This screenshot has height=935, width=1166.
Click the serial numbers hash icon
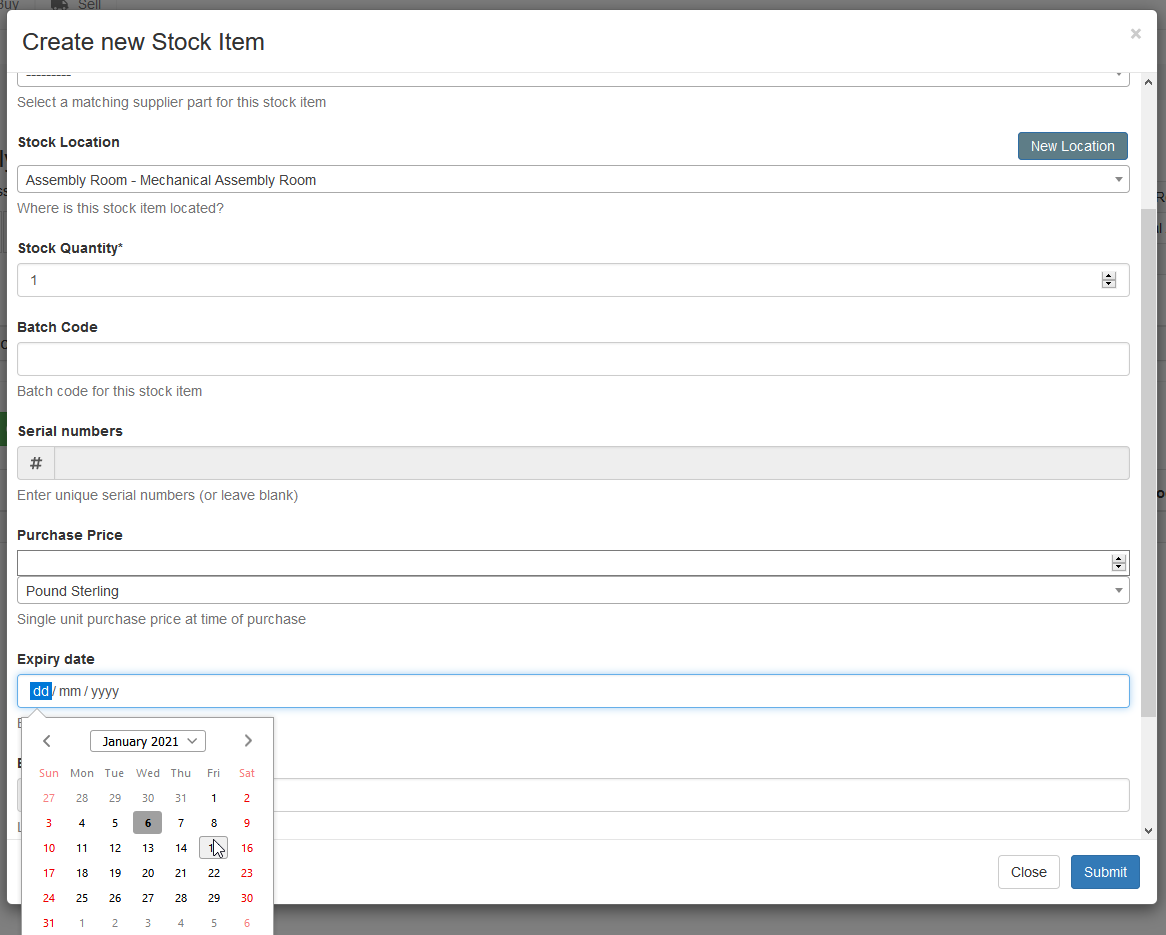point(36,463)
